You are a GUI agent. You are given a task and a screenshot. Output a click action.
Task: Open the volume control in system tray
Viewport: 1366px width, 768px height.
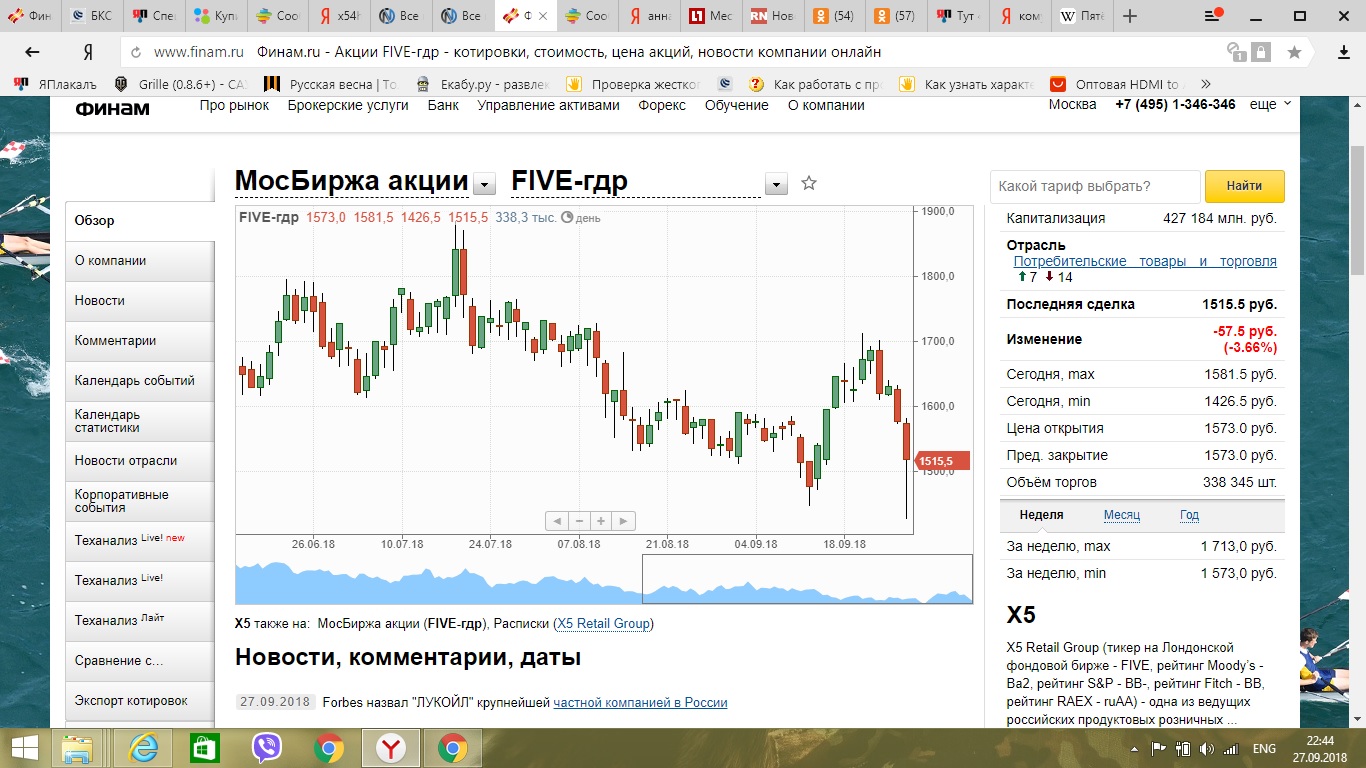1207,748
